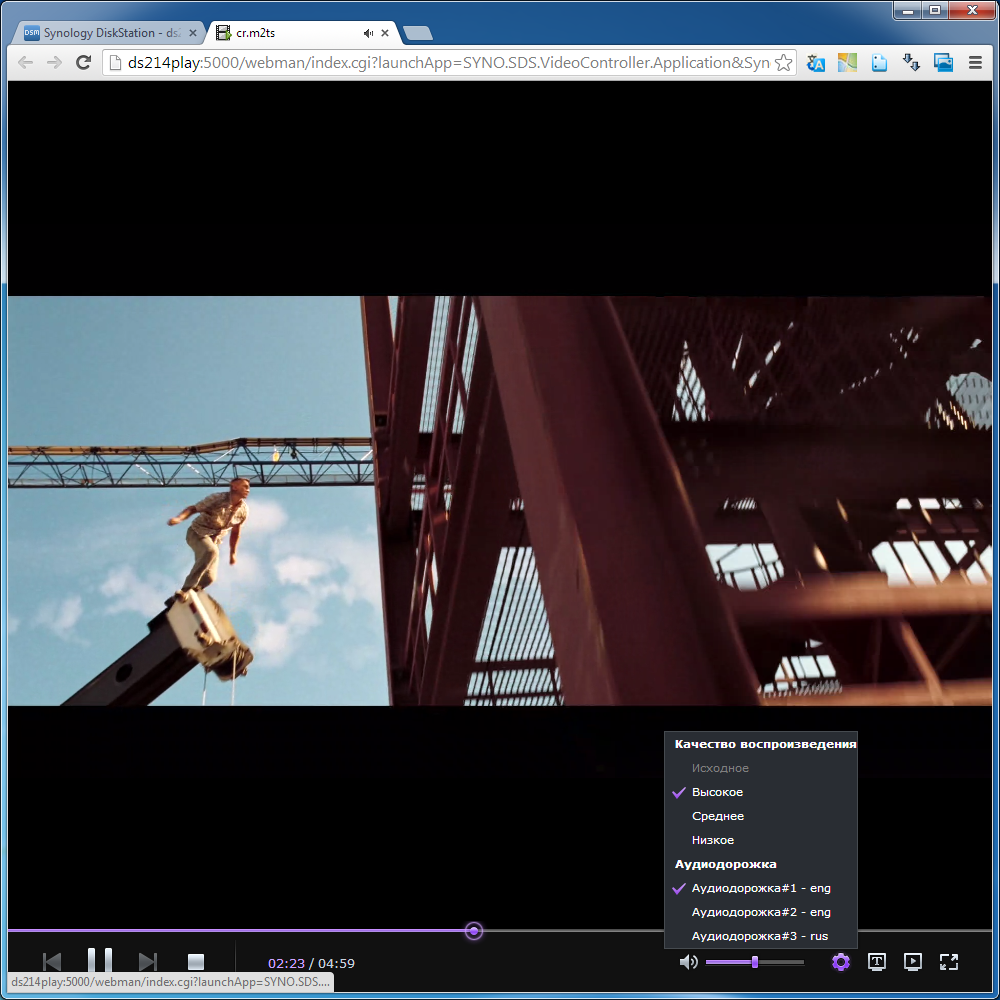The width and height of the screenshot is (1000, 1000).
Task: Open the translate extension icon
Action: click(815, 62)
